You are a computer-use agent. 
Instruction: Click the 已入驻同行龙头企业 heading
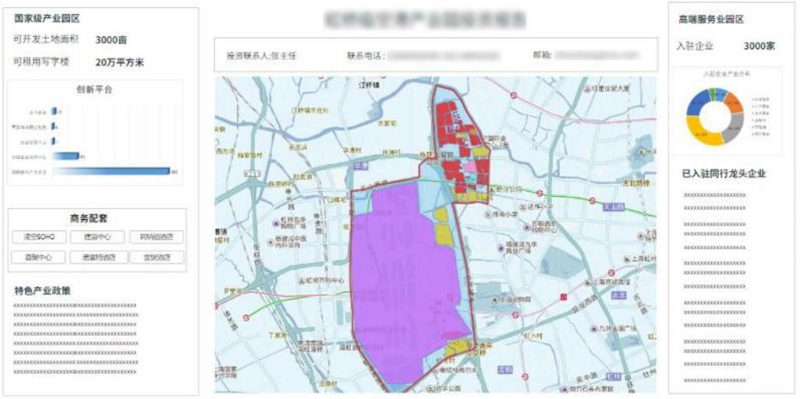coord(724,174)
